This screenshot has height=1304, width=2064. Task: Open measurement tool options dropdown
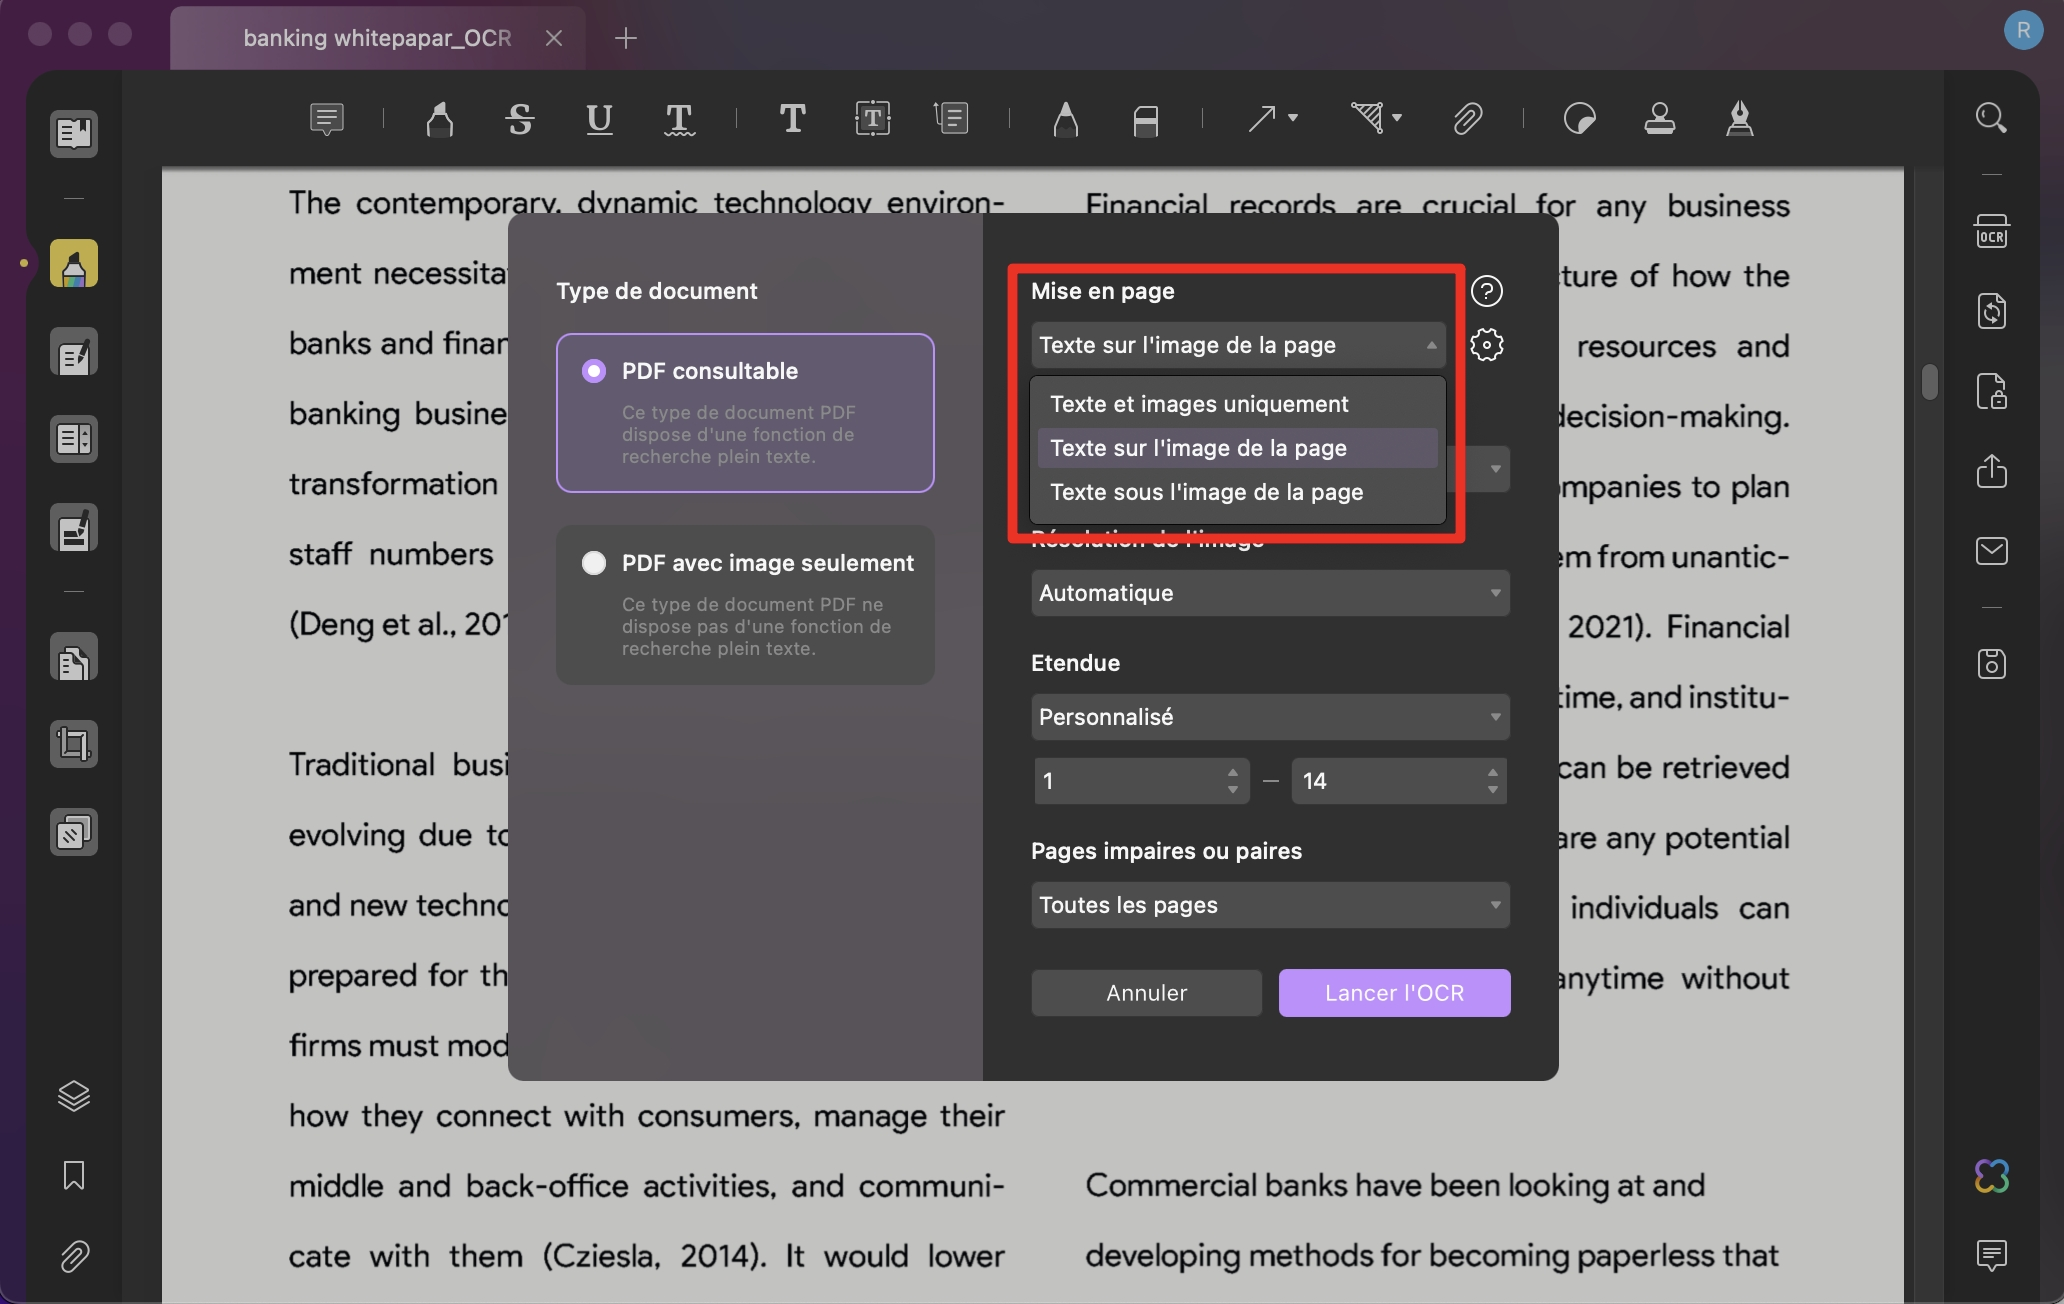(x=1397, y=118)
